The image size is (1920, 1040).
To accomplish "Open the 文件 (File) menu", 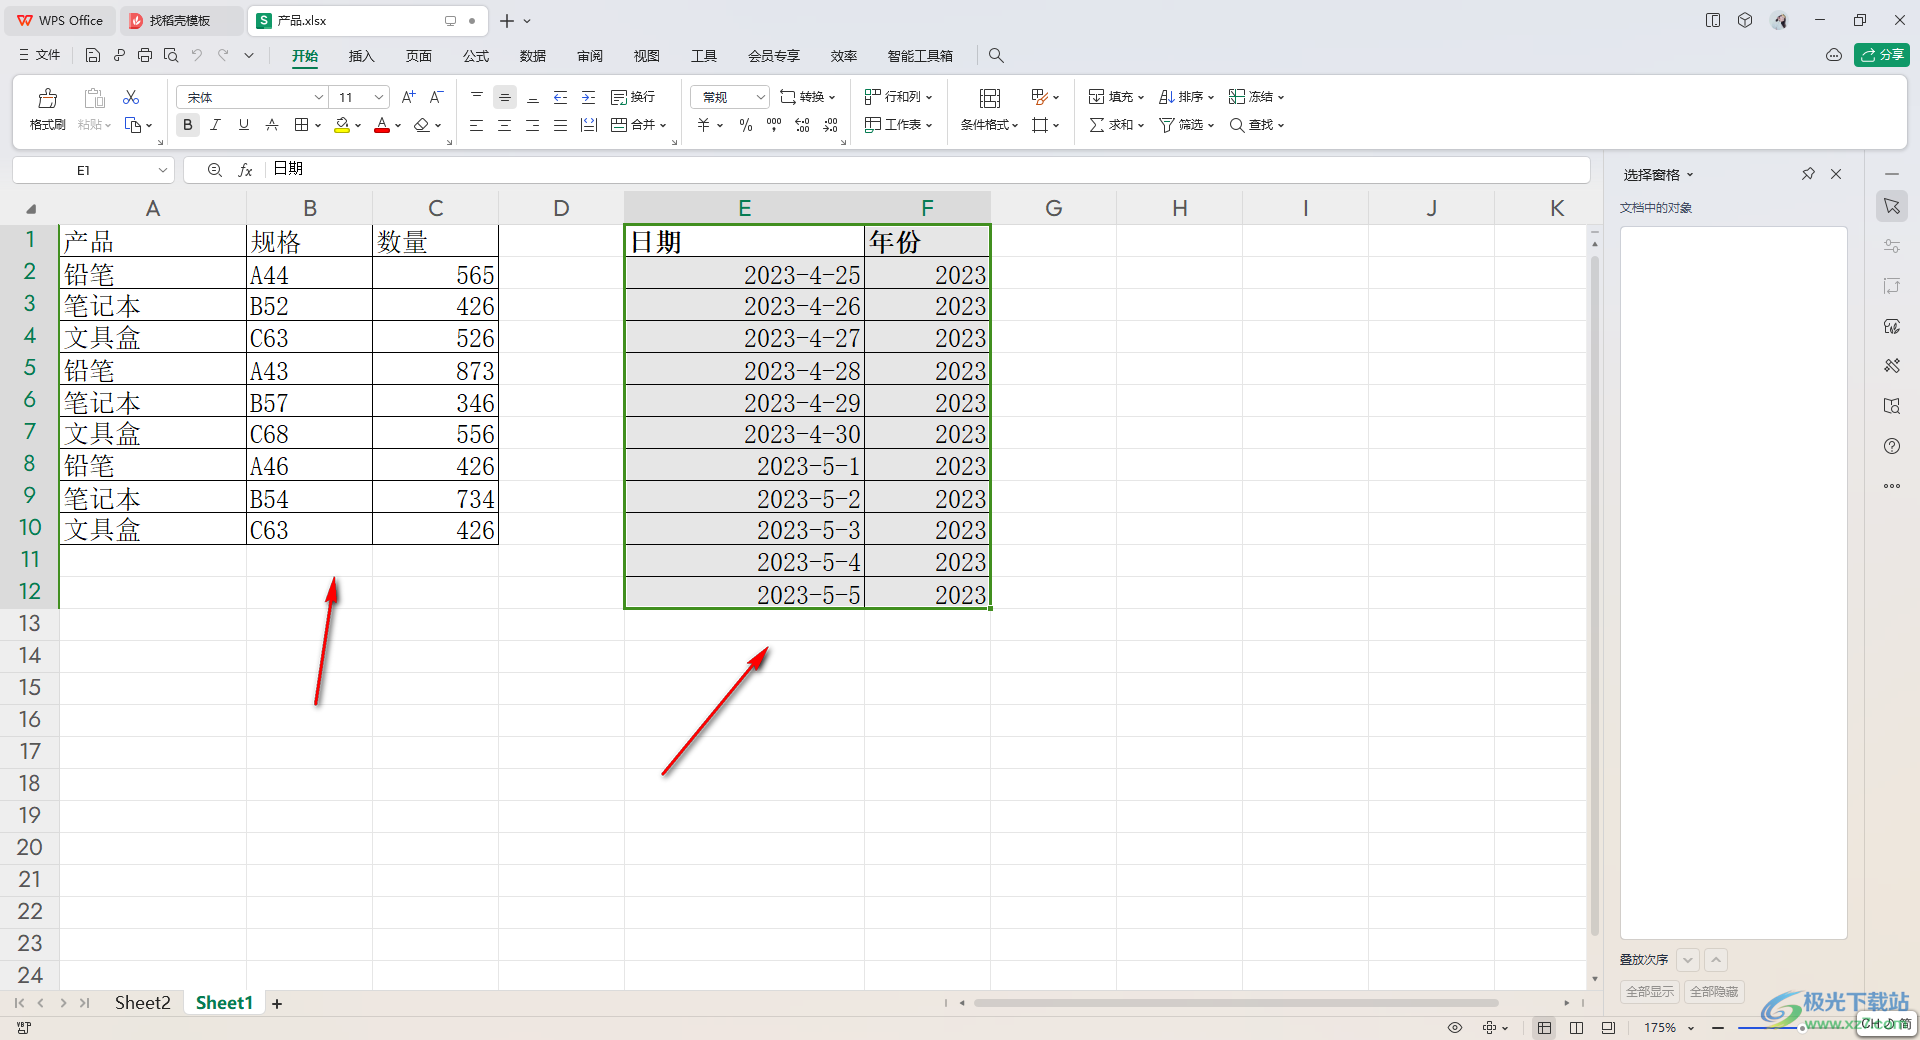I will point(40,55).
